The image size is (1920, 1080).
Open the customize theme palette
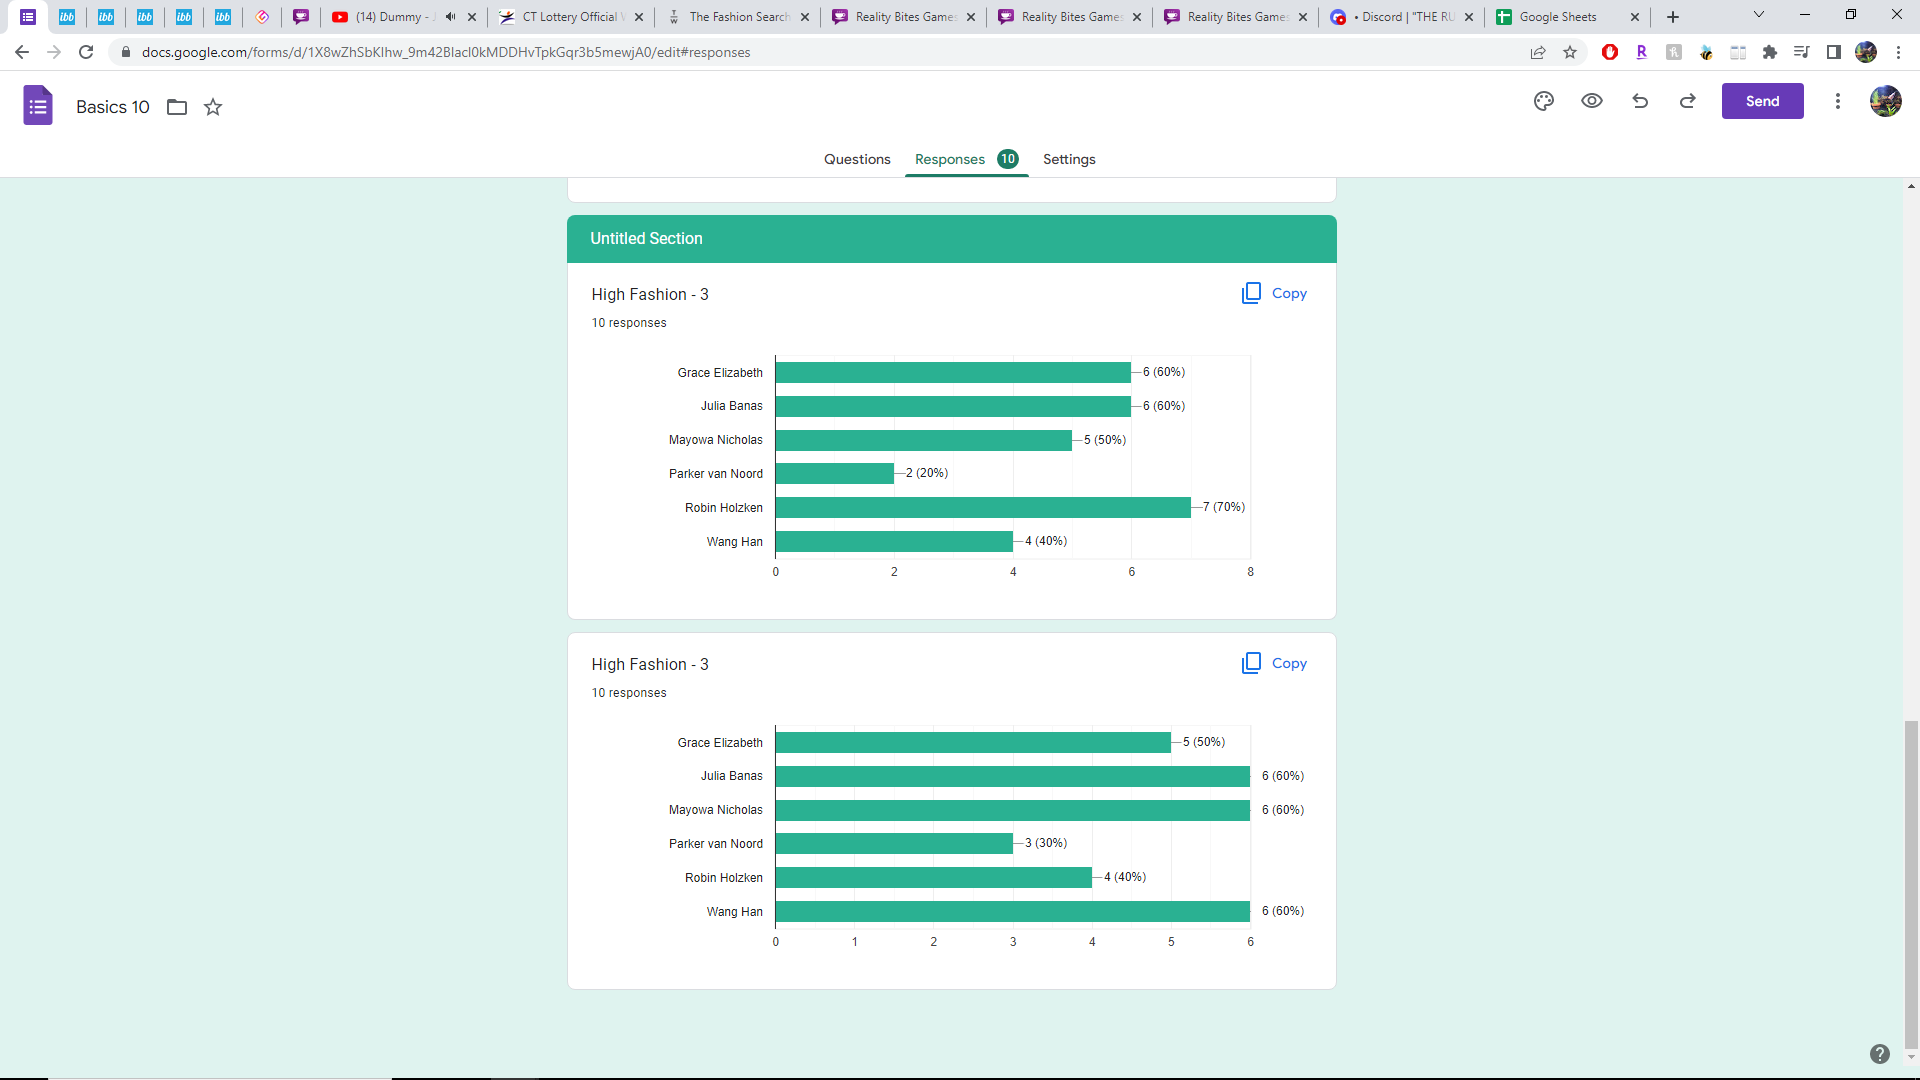[1544, 101]
